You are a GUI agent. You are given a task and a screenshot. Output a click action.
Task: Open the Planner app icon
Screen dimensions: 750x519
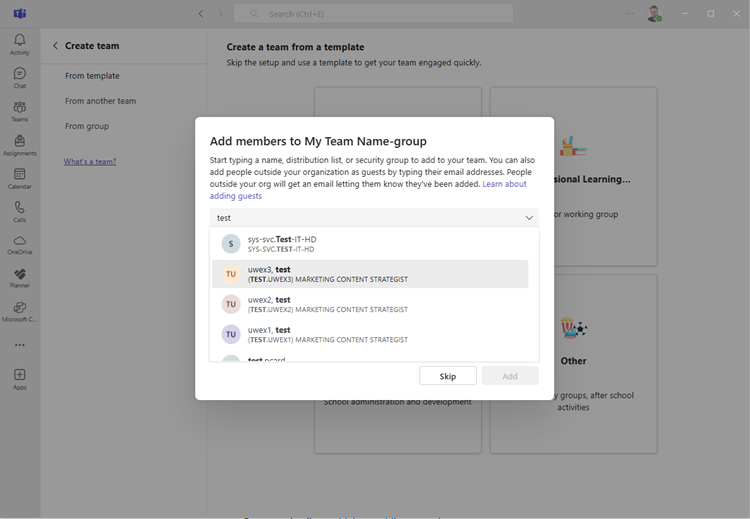[x=19, y=277]
